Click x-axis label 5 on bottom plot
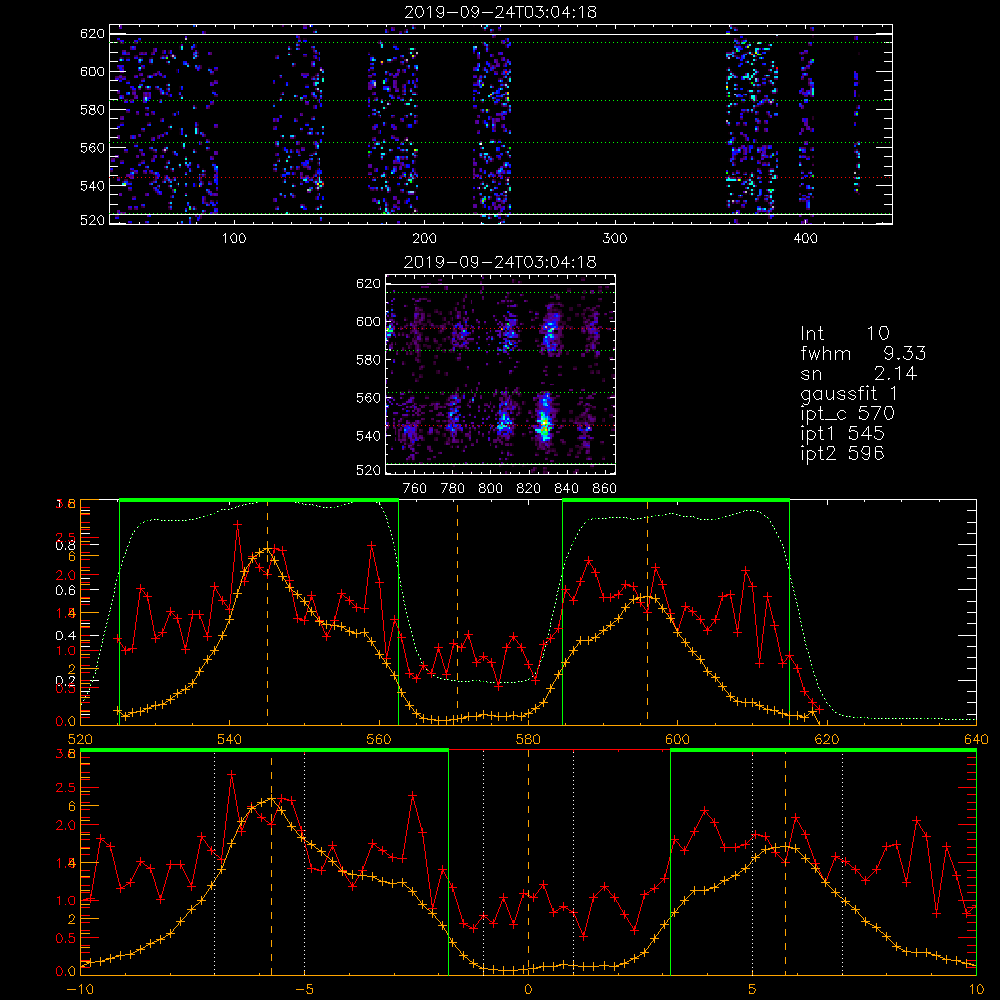This screenshot has width=1000, height=1000. pyautogui.click(x=753, y=989)
